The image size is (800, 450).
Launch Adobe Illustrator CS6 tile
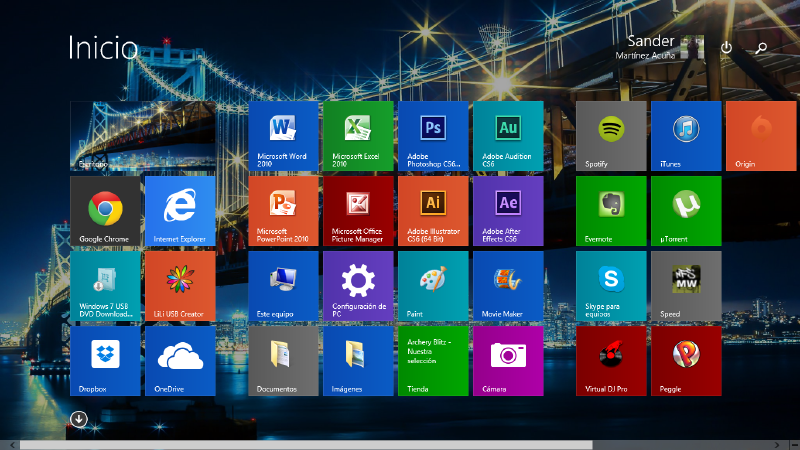(x=433, y=211)
